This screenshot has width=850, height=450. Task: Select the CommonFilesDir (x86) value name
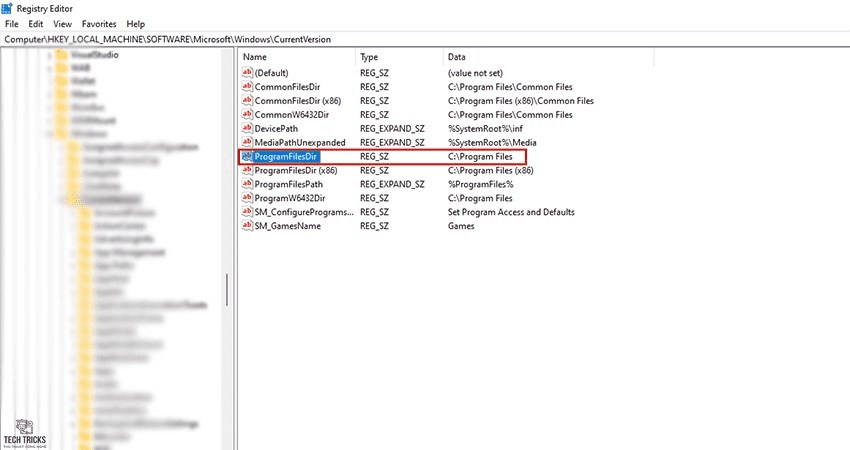(298, 101)
